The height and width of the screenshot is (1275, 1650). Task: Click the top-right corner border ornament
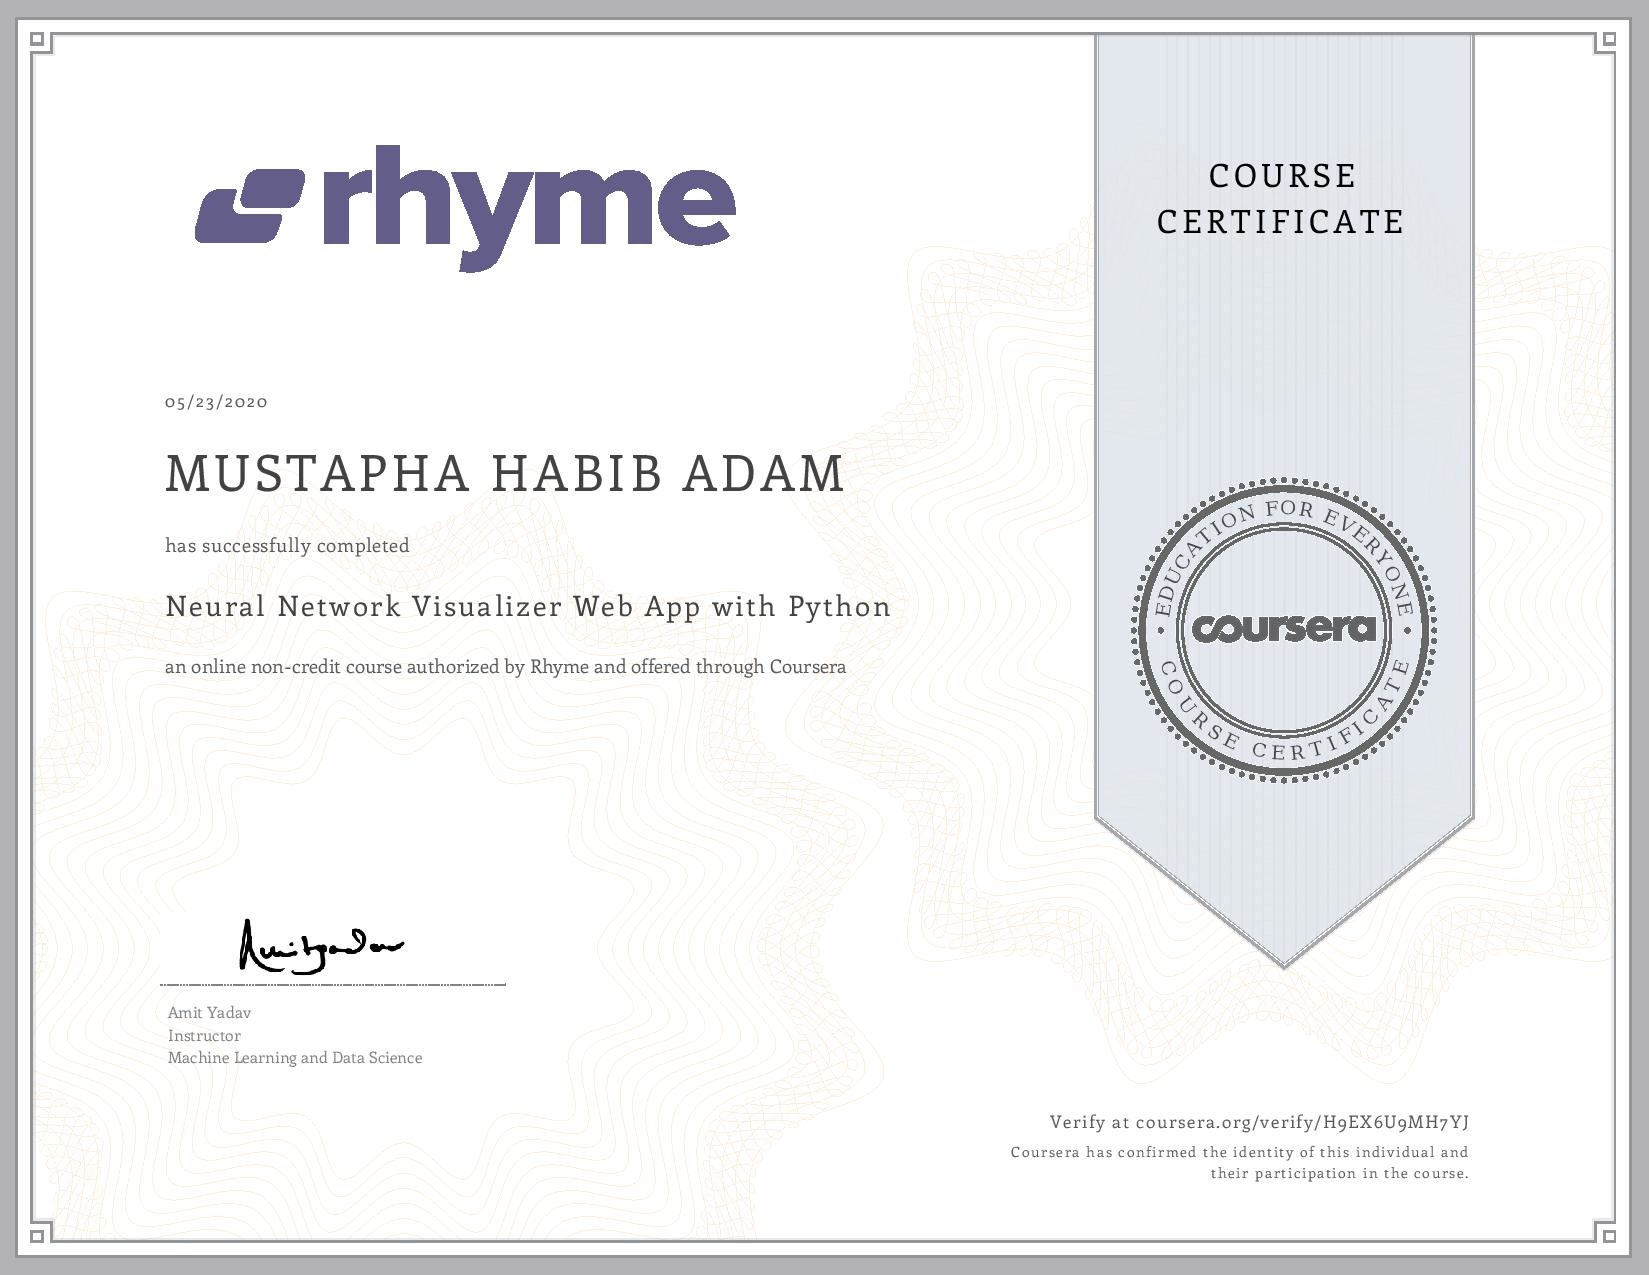(1607, 41)
